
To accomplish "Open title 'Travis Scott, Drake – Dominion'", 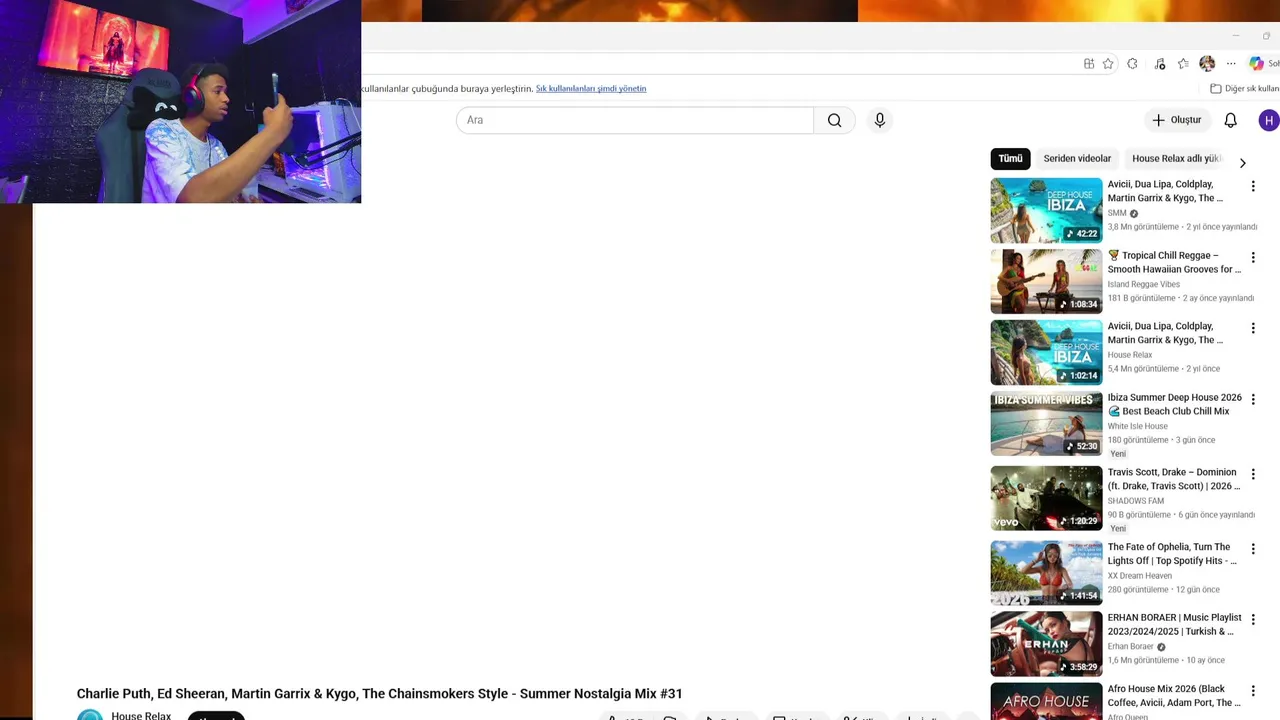I will 1174,479.
